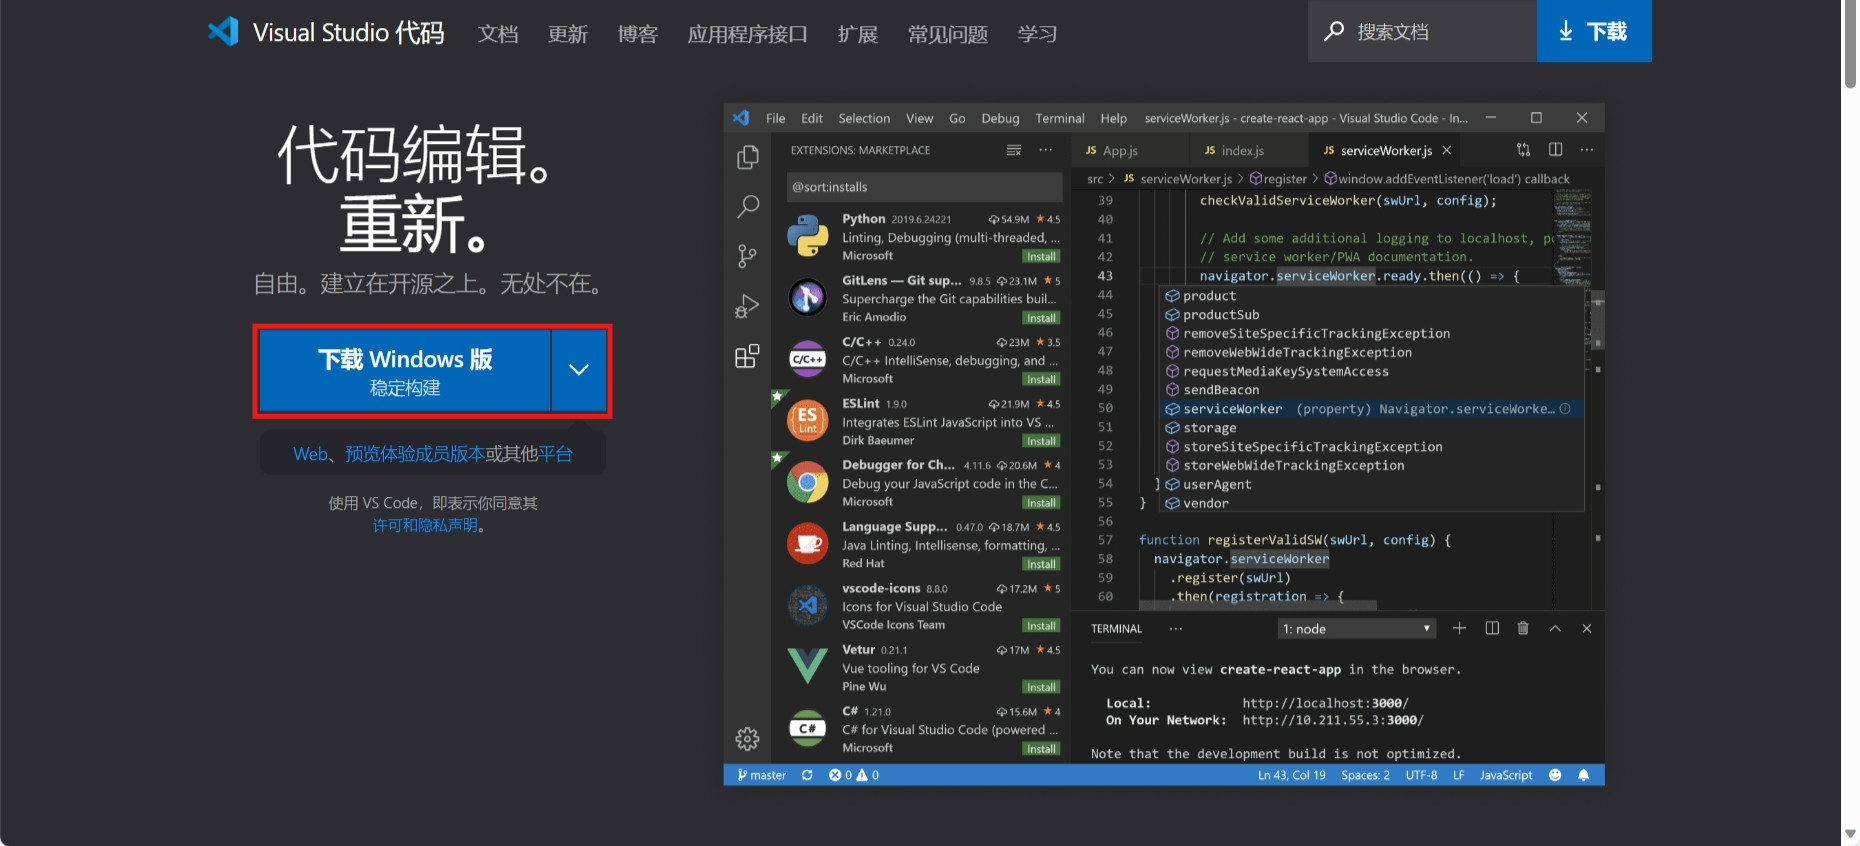Click the 搜索文档 search field
Viewport: 1860px width, 846px height.
(1422, 31)
